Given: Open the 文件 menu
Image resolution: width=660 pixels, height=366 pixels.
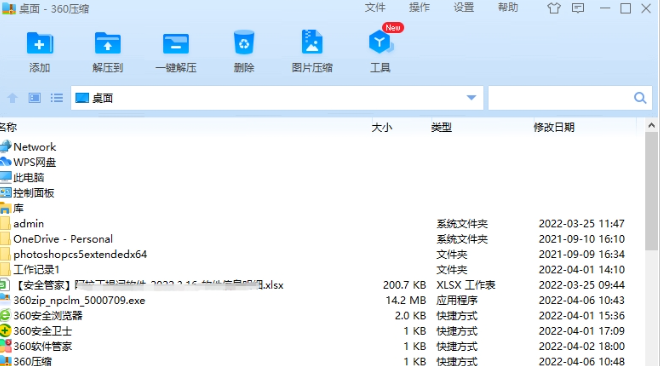Looking at the screenshot, I should click(x=375, y=8).
